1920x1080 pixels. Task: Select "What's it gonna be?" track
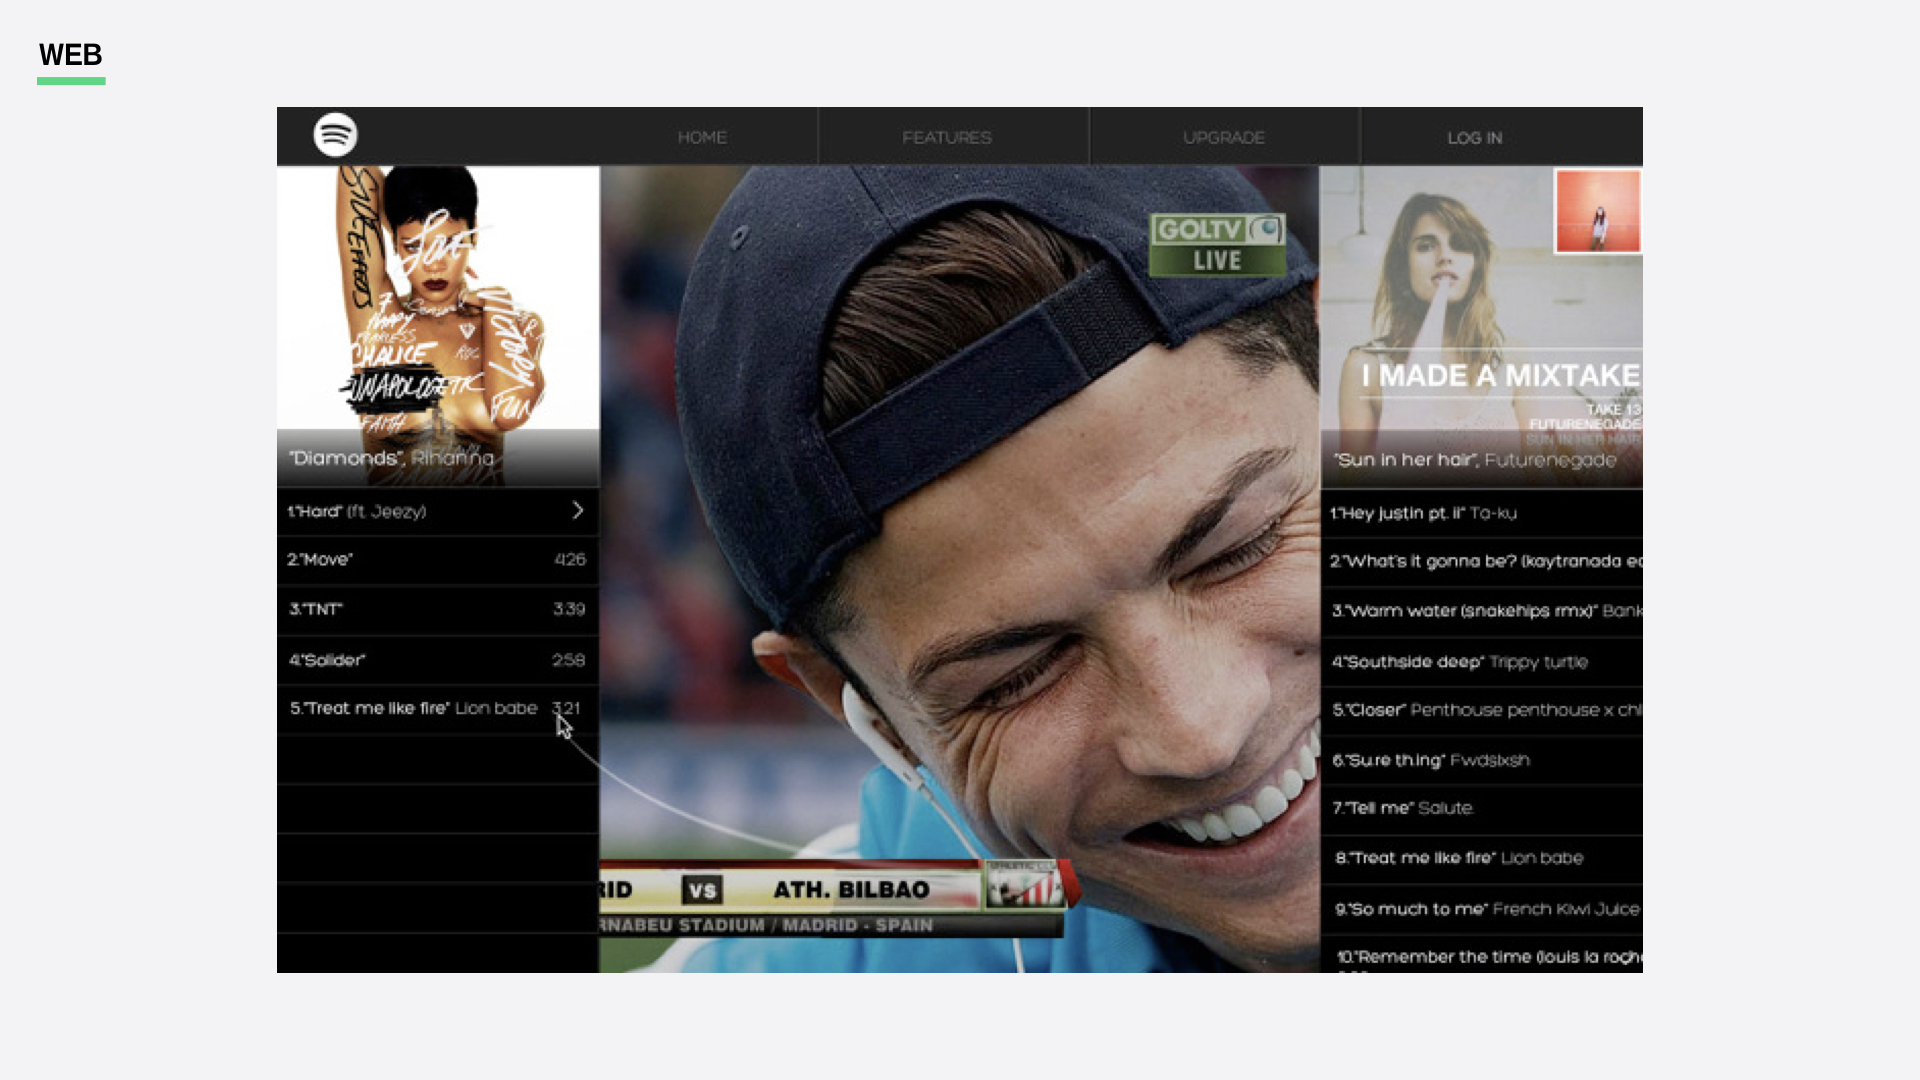click(x=1481, y=562)
